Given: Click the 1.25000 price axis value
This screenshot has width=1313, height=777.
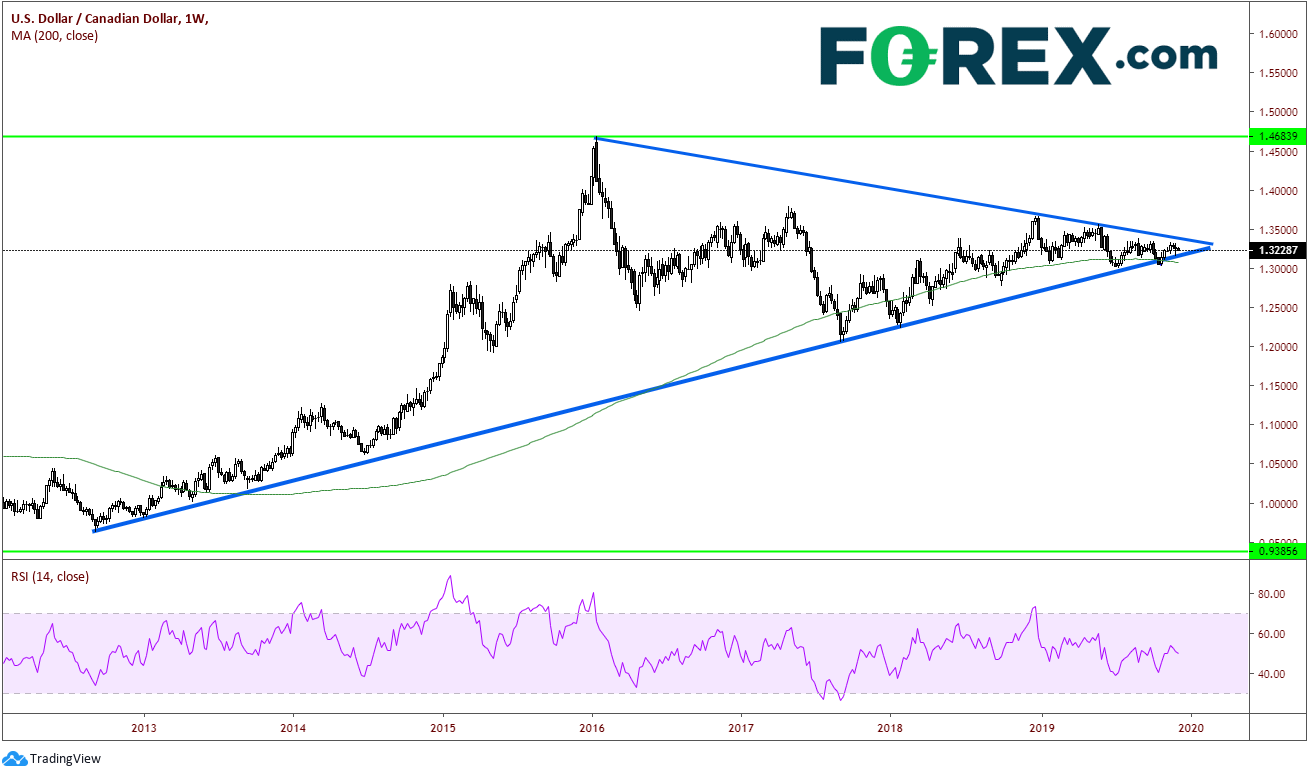Looking at the screenshot, I should click(1280, 308).
